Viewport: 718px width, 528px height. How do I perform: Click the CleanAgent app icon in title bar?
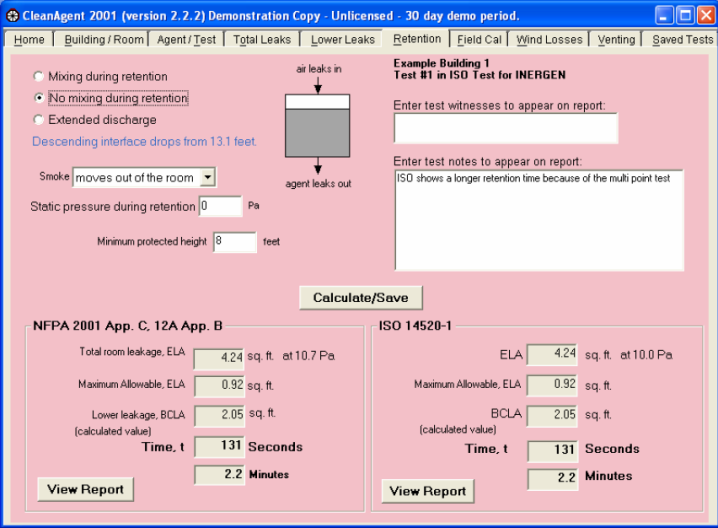tap(12, 16)
